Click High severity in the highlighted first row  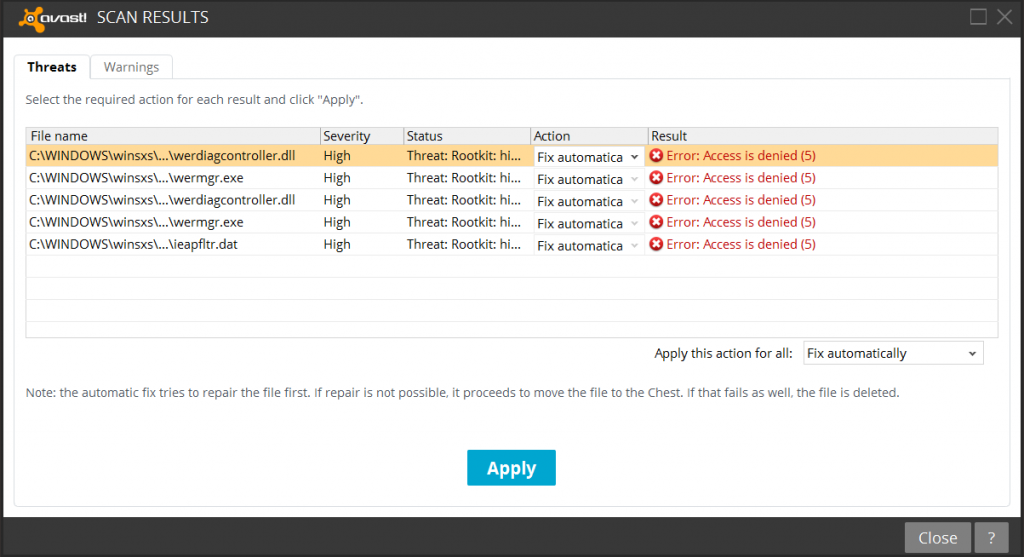[337, 155]
